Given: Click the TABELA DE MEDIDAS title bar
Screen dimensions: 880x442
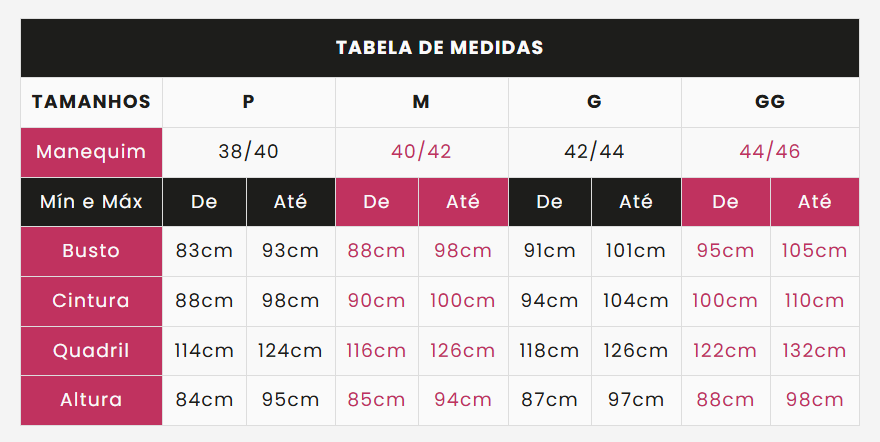Looking at the screenshot, I should pos(439,48).
